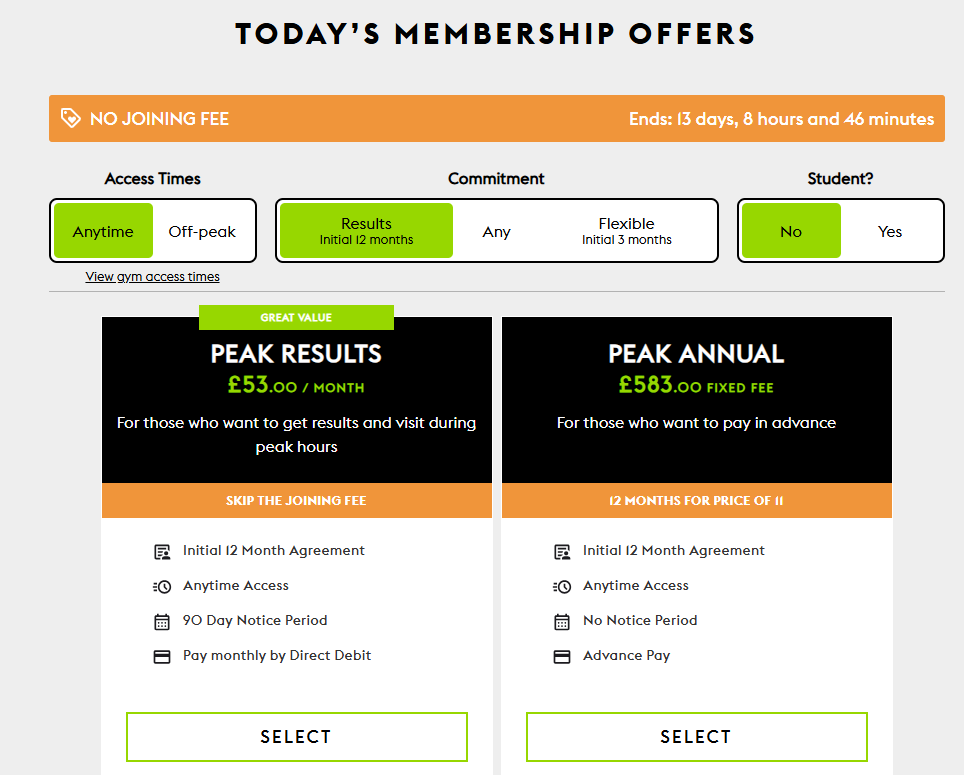This screenshot has width=964, height=775.
Task: Click the clock icon beside Anytime Access on Peak Results
Action: (162, 585)
